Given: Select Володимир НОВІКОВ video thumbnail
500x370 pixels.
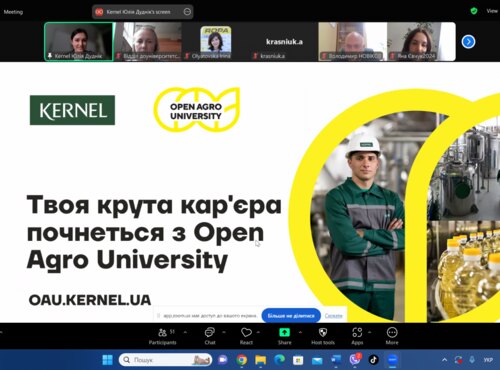Looking at the screenshot, I should pyautogui.click(x=353, y=42).
